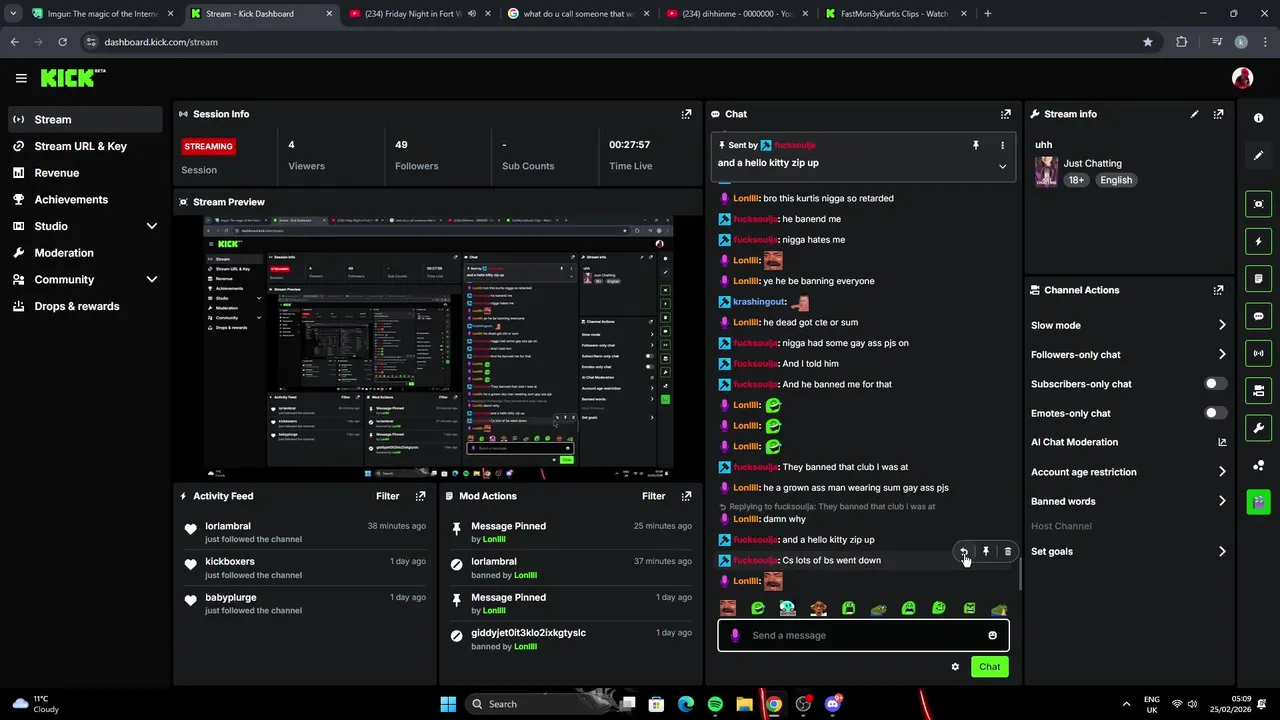
Task: Click the Send a message field
Action: point(863,635)
